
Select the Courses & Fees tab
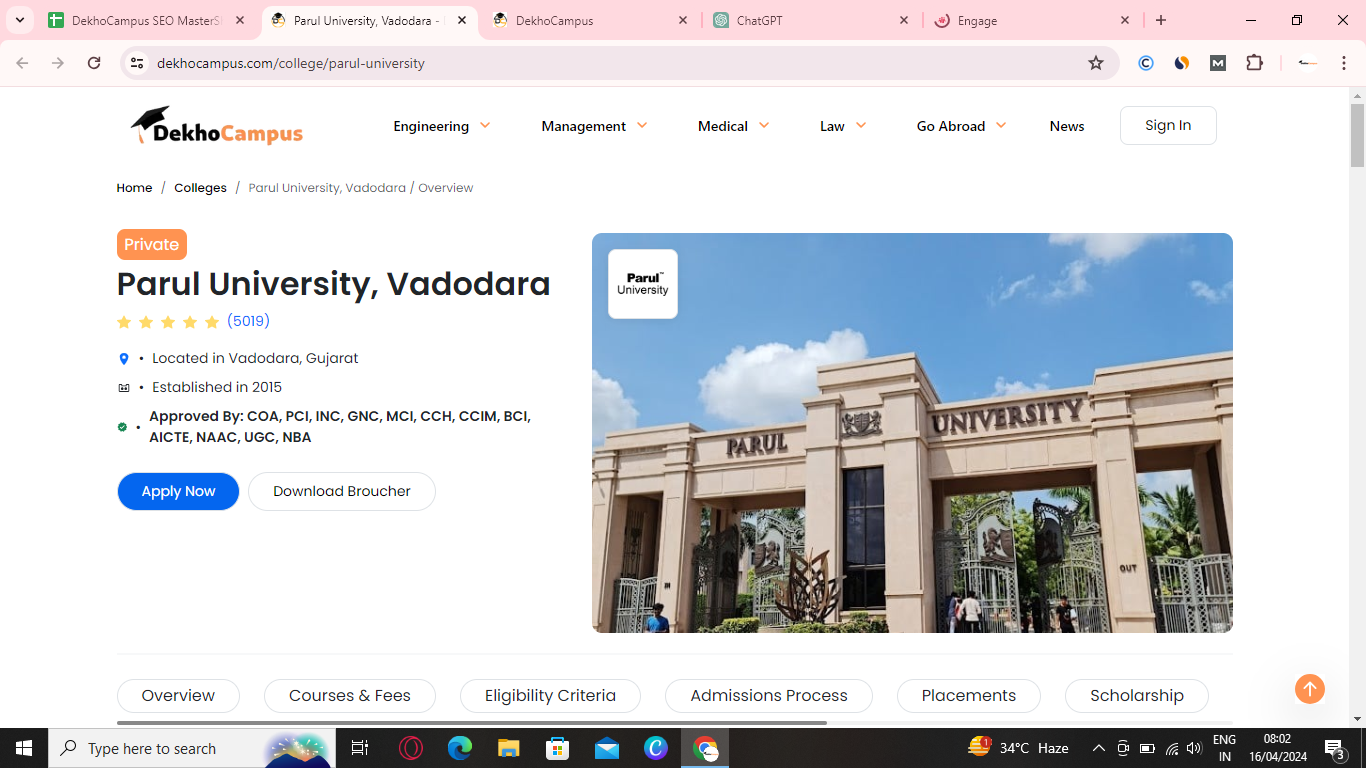coord(350,696)
